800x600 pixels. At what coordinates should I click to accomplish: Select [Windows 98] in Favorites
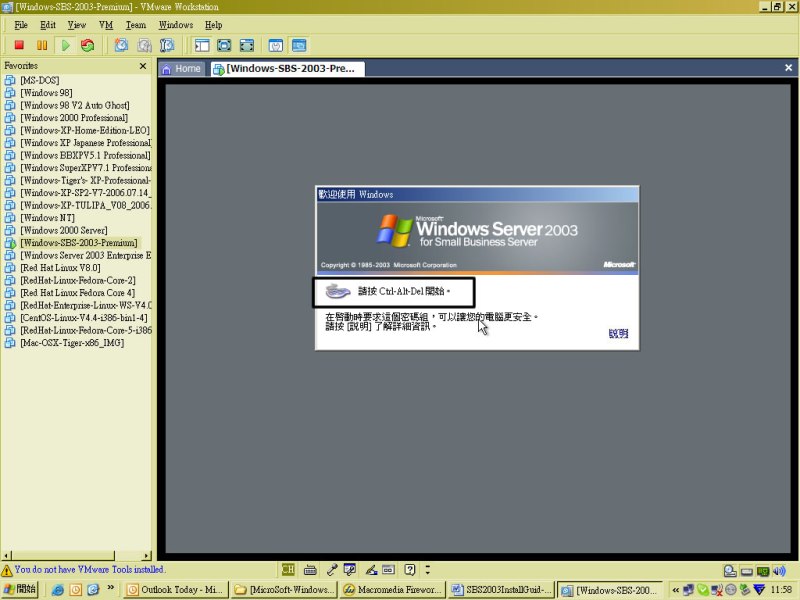[x=46, y=93]
